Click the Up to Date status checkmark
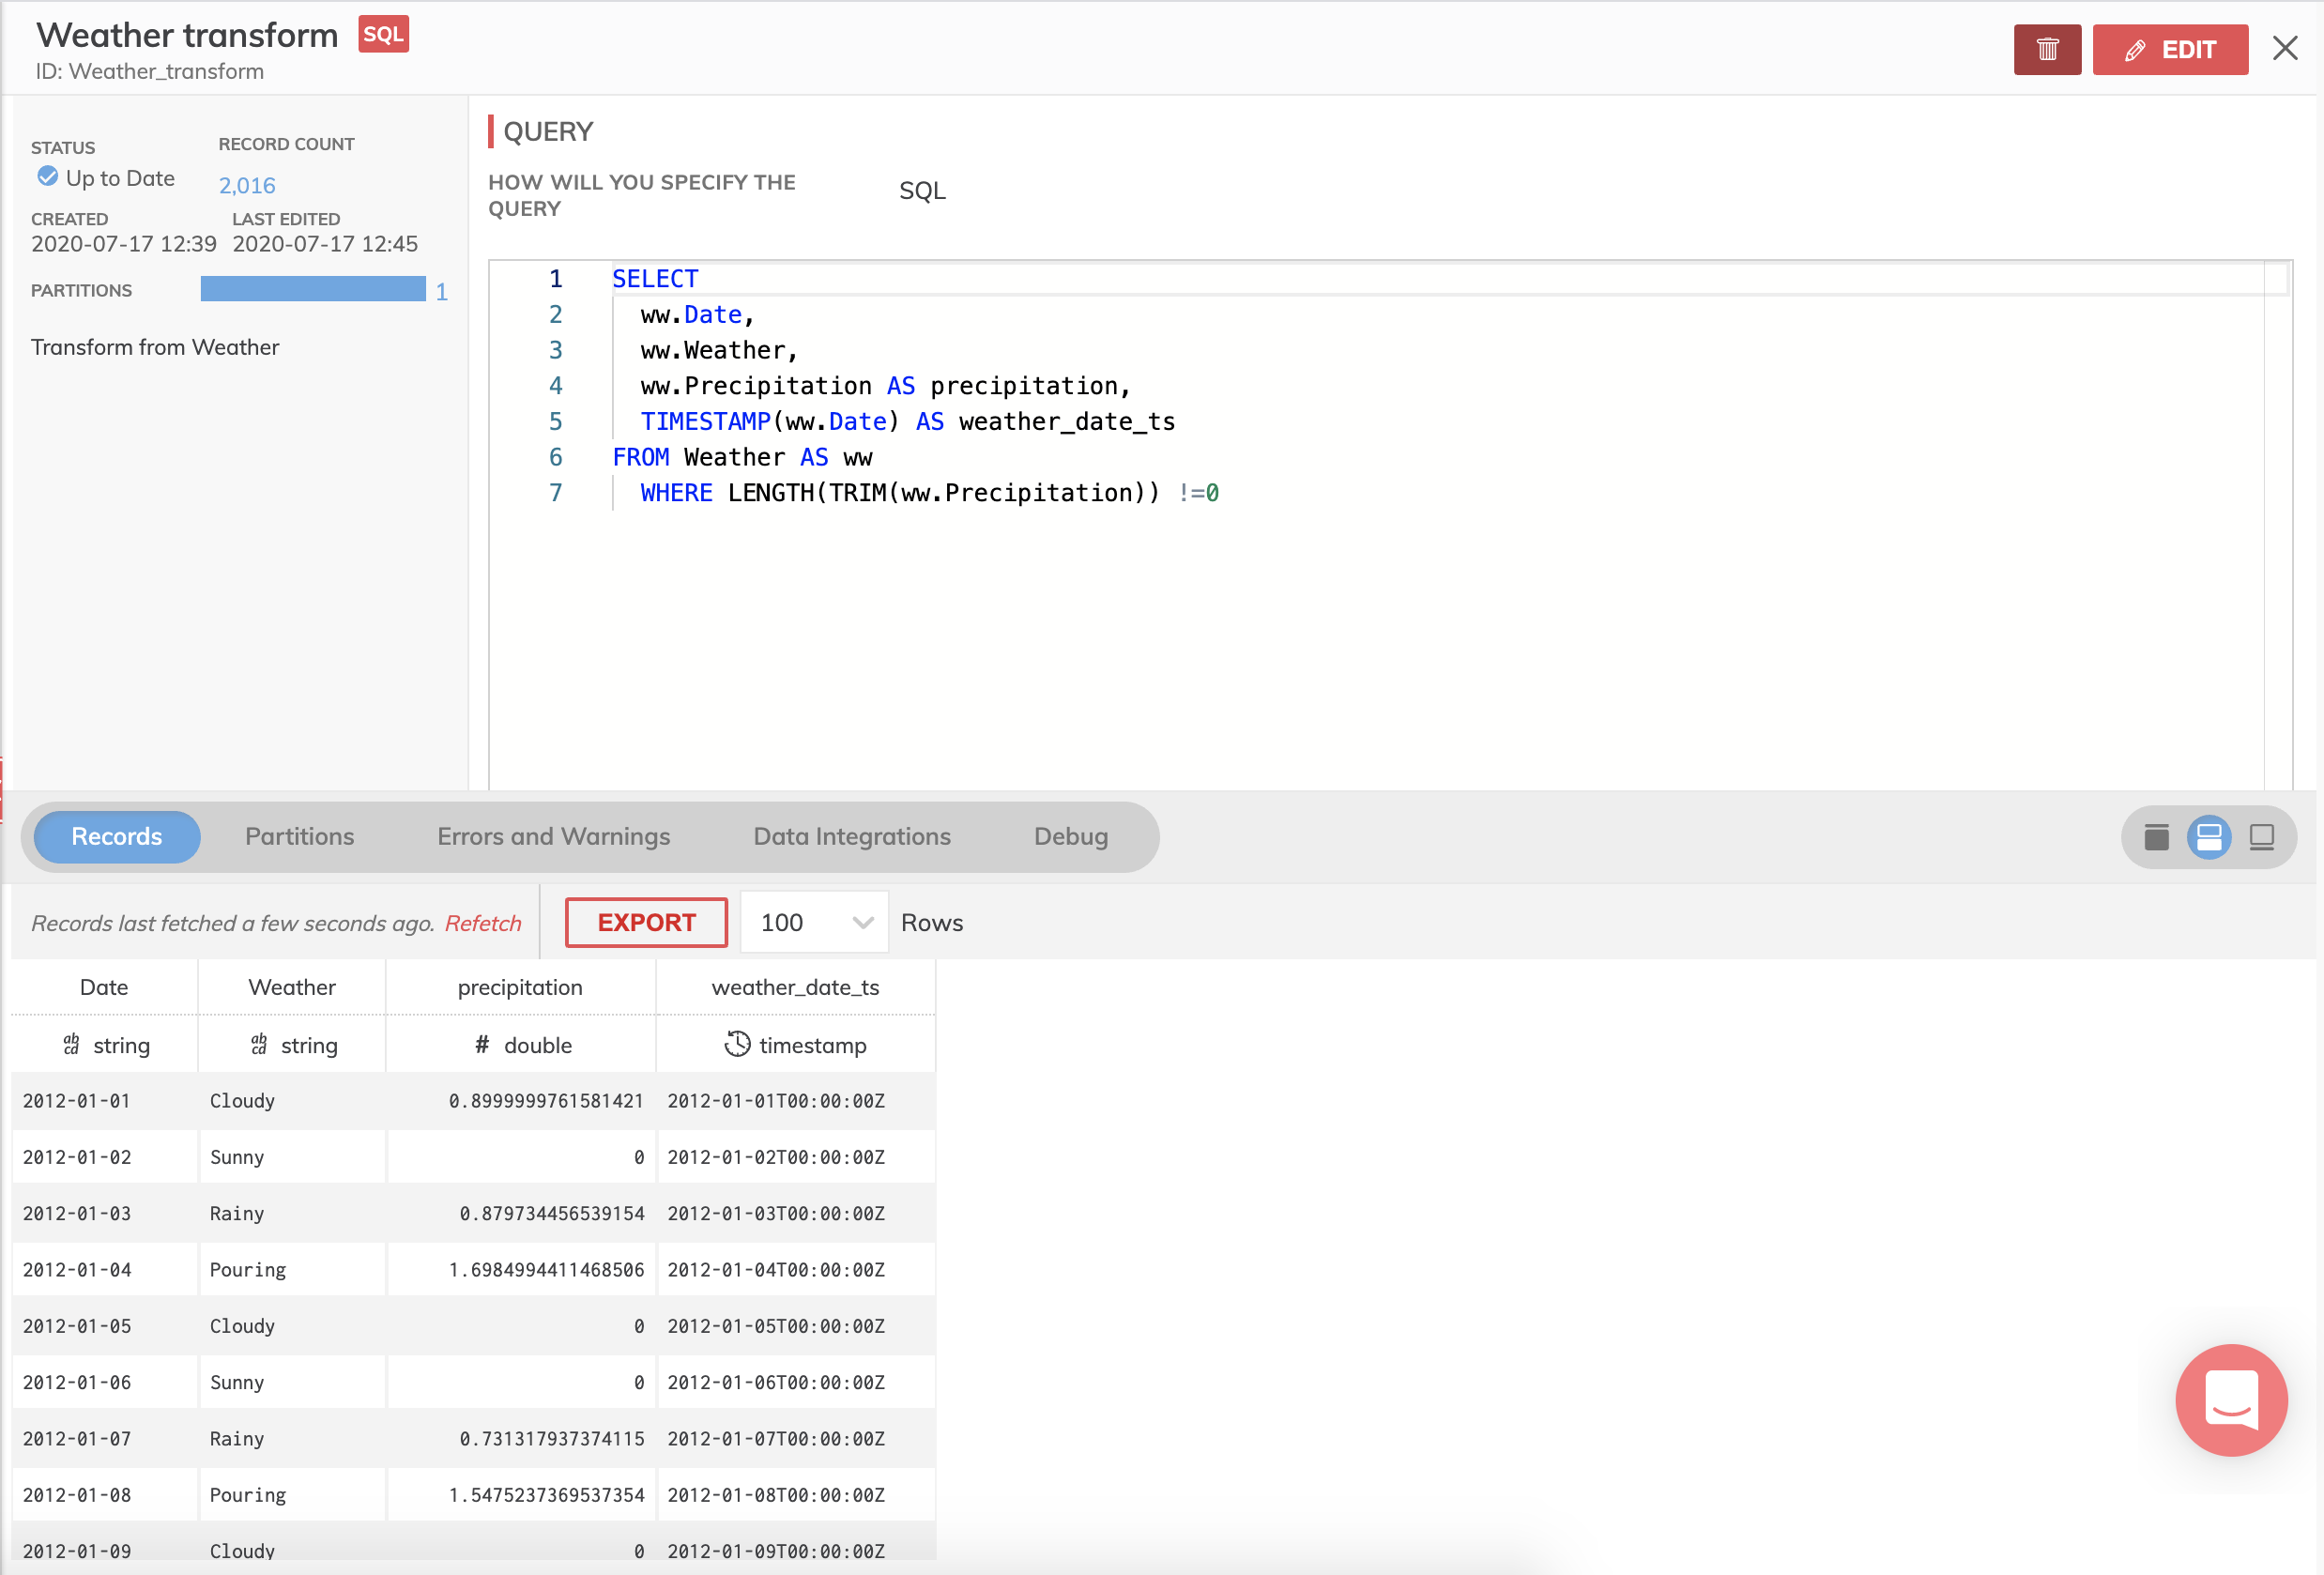 pyautogui.click(x=47, y=177)
